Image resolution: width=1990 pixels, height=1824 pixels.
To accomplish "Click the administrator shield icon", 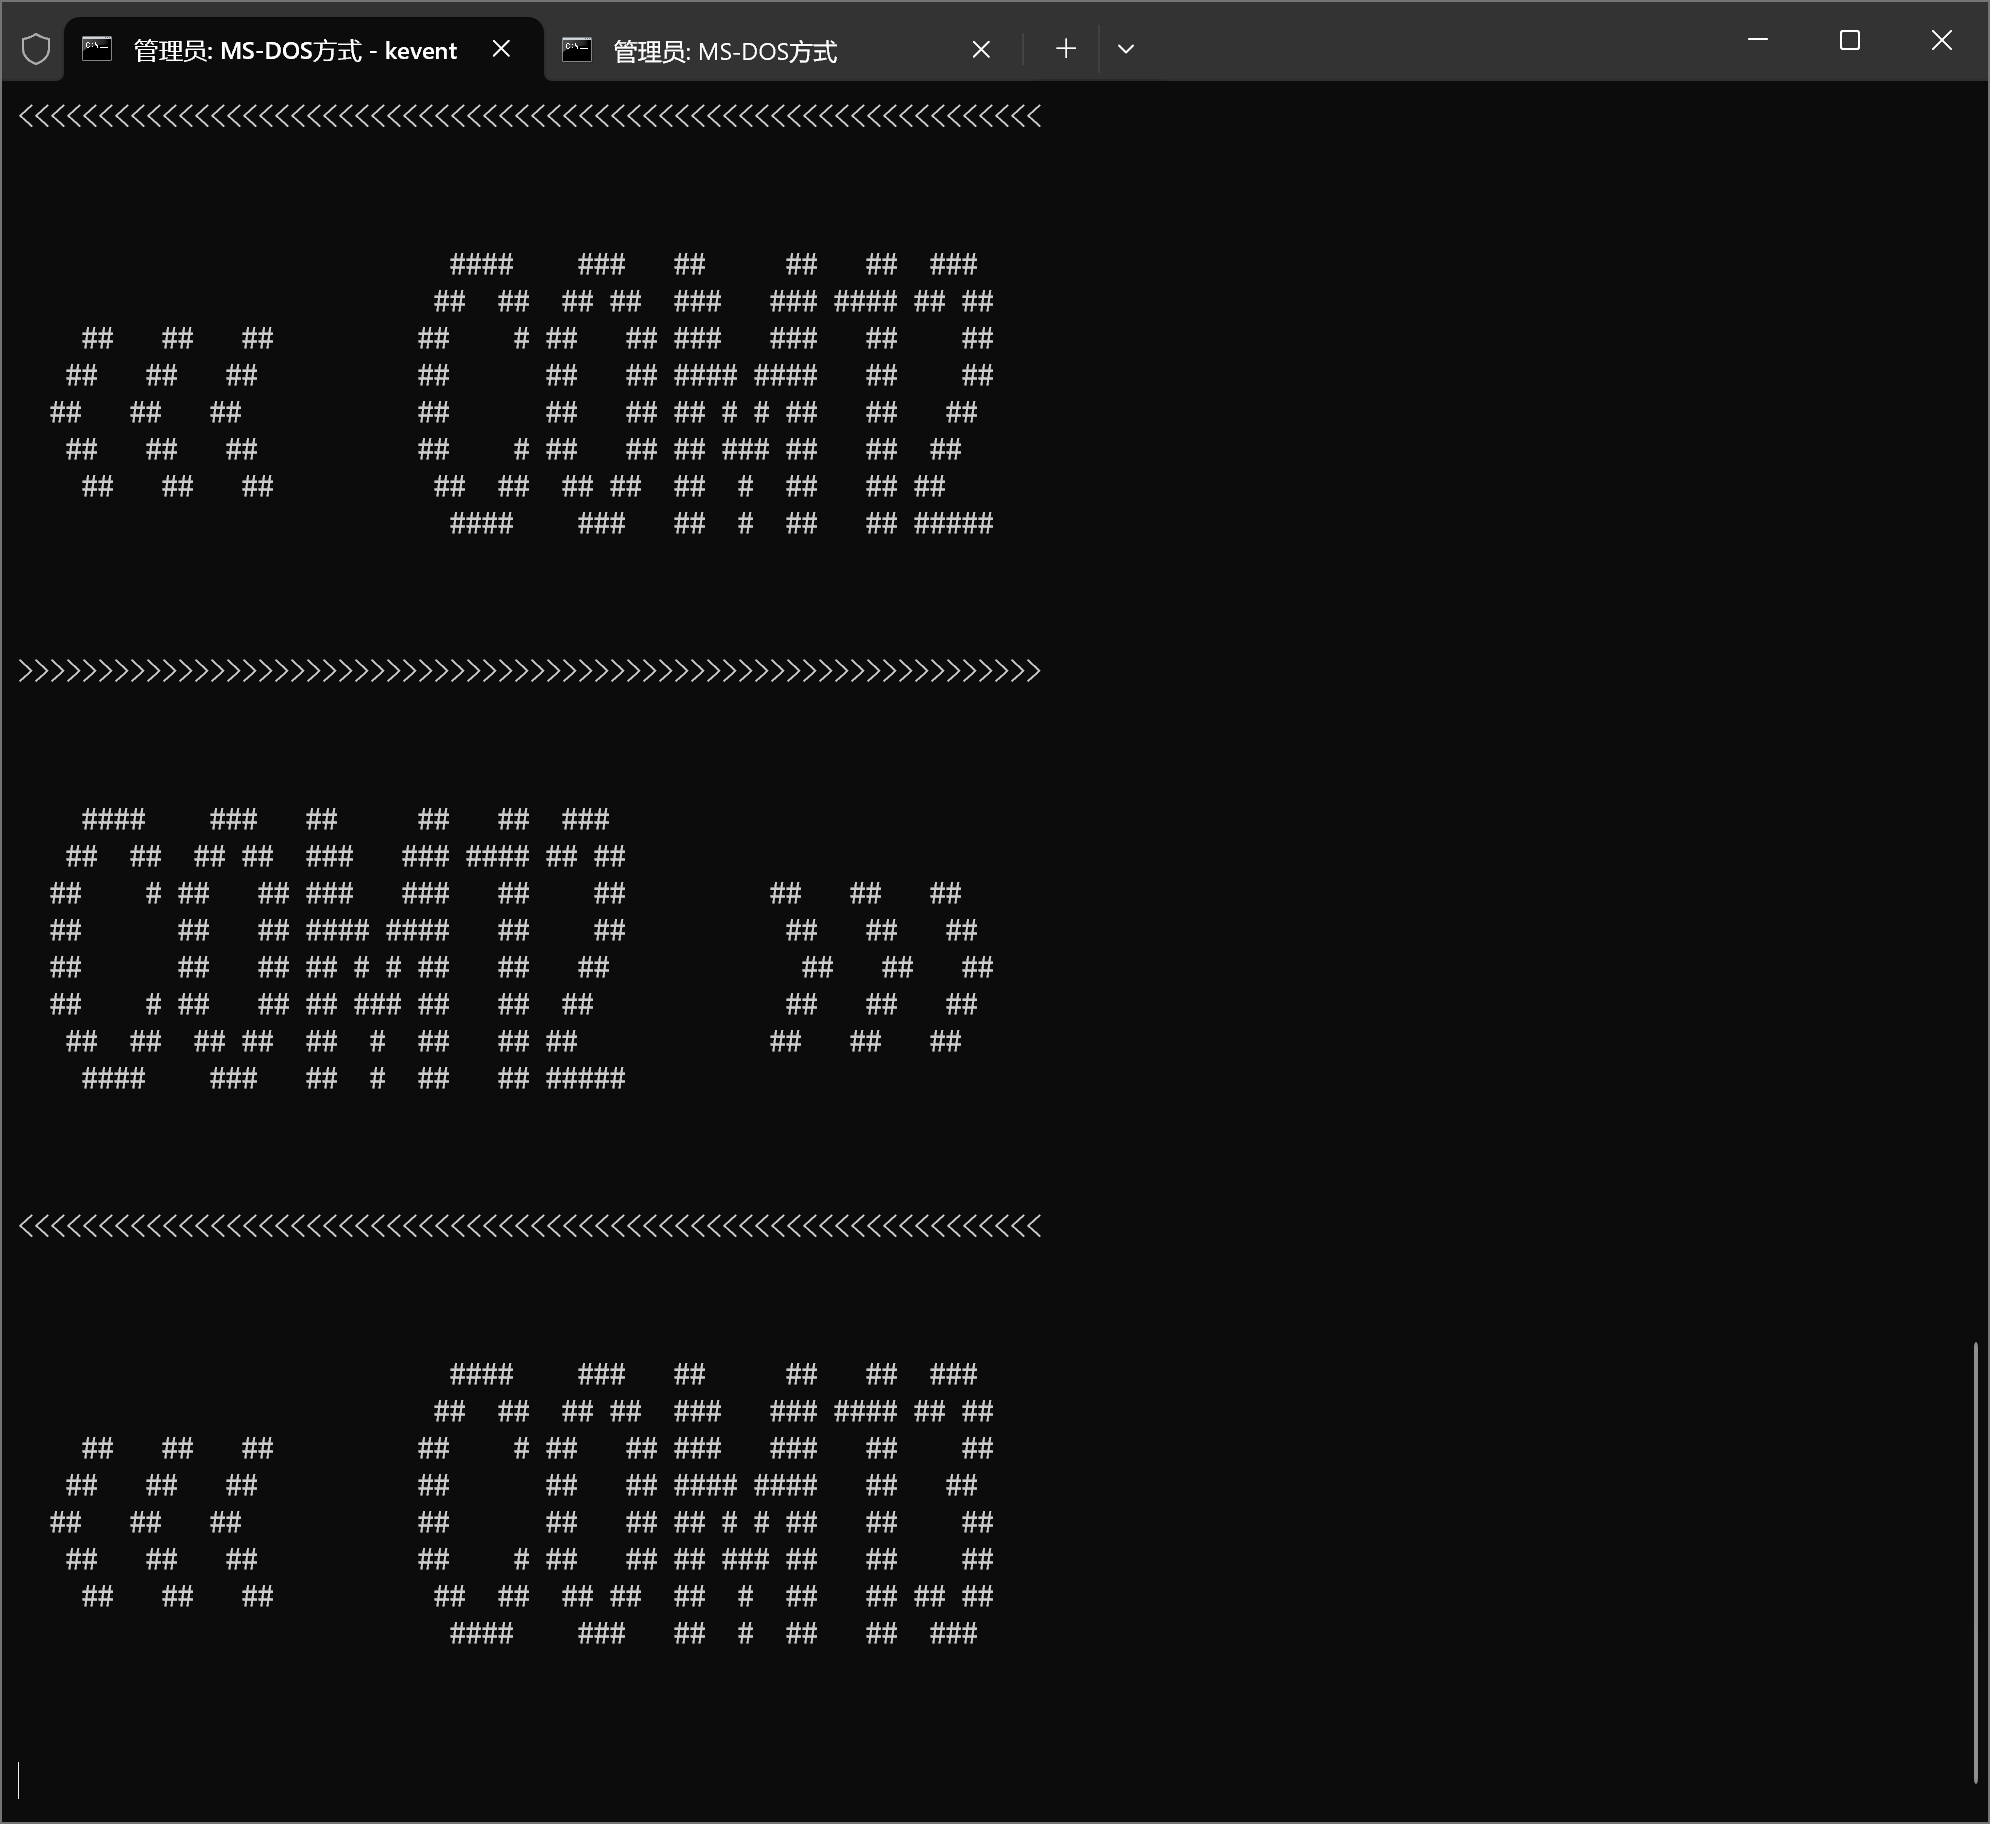I will point(36,49).
